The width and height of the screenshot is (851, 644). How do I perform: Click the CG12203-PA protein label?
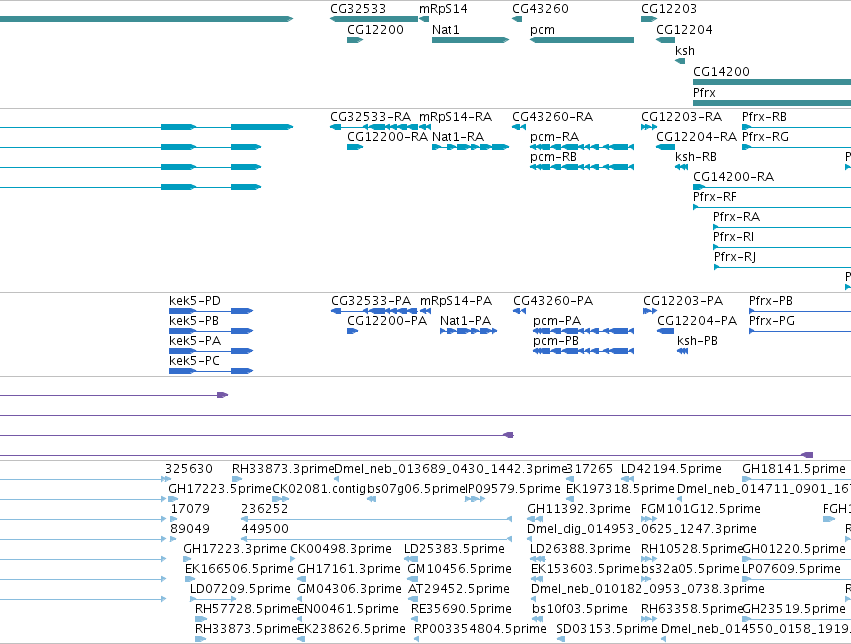point(683,301)
